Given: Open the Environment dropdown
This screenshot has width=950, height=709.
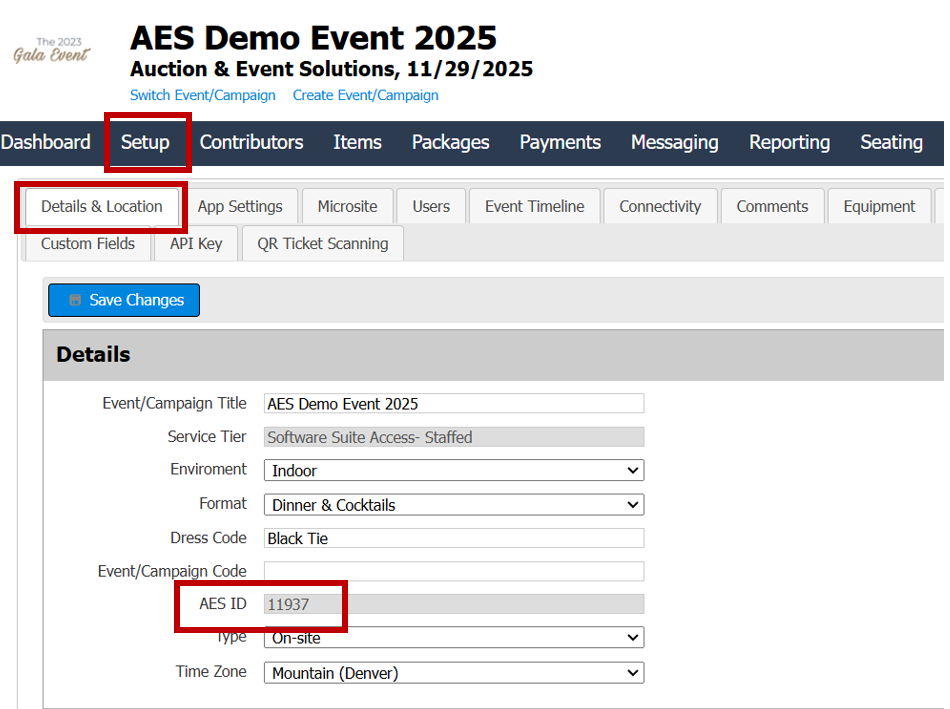Looking at the screenshot, I should [x=454, y=470].
